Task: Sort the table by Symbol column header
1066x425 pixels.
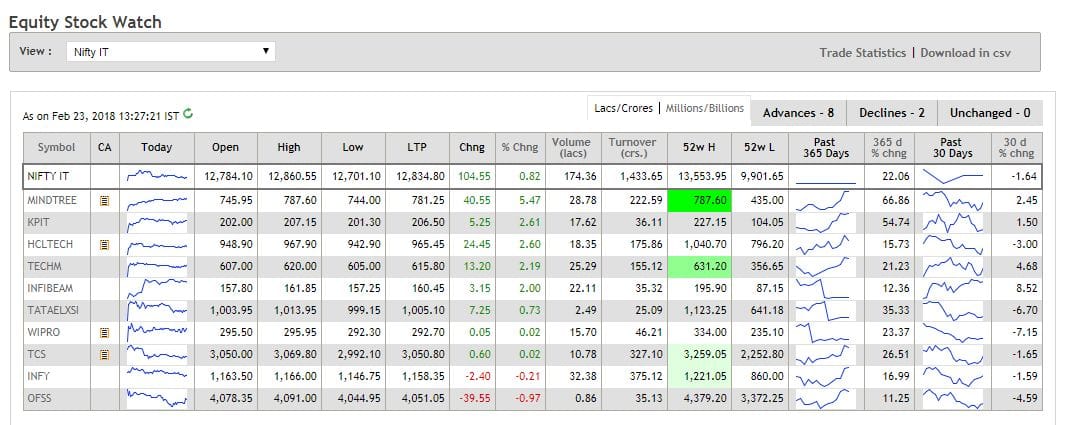Action: pyautogui.click(x=56, y=148)
